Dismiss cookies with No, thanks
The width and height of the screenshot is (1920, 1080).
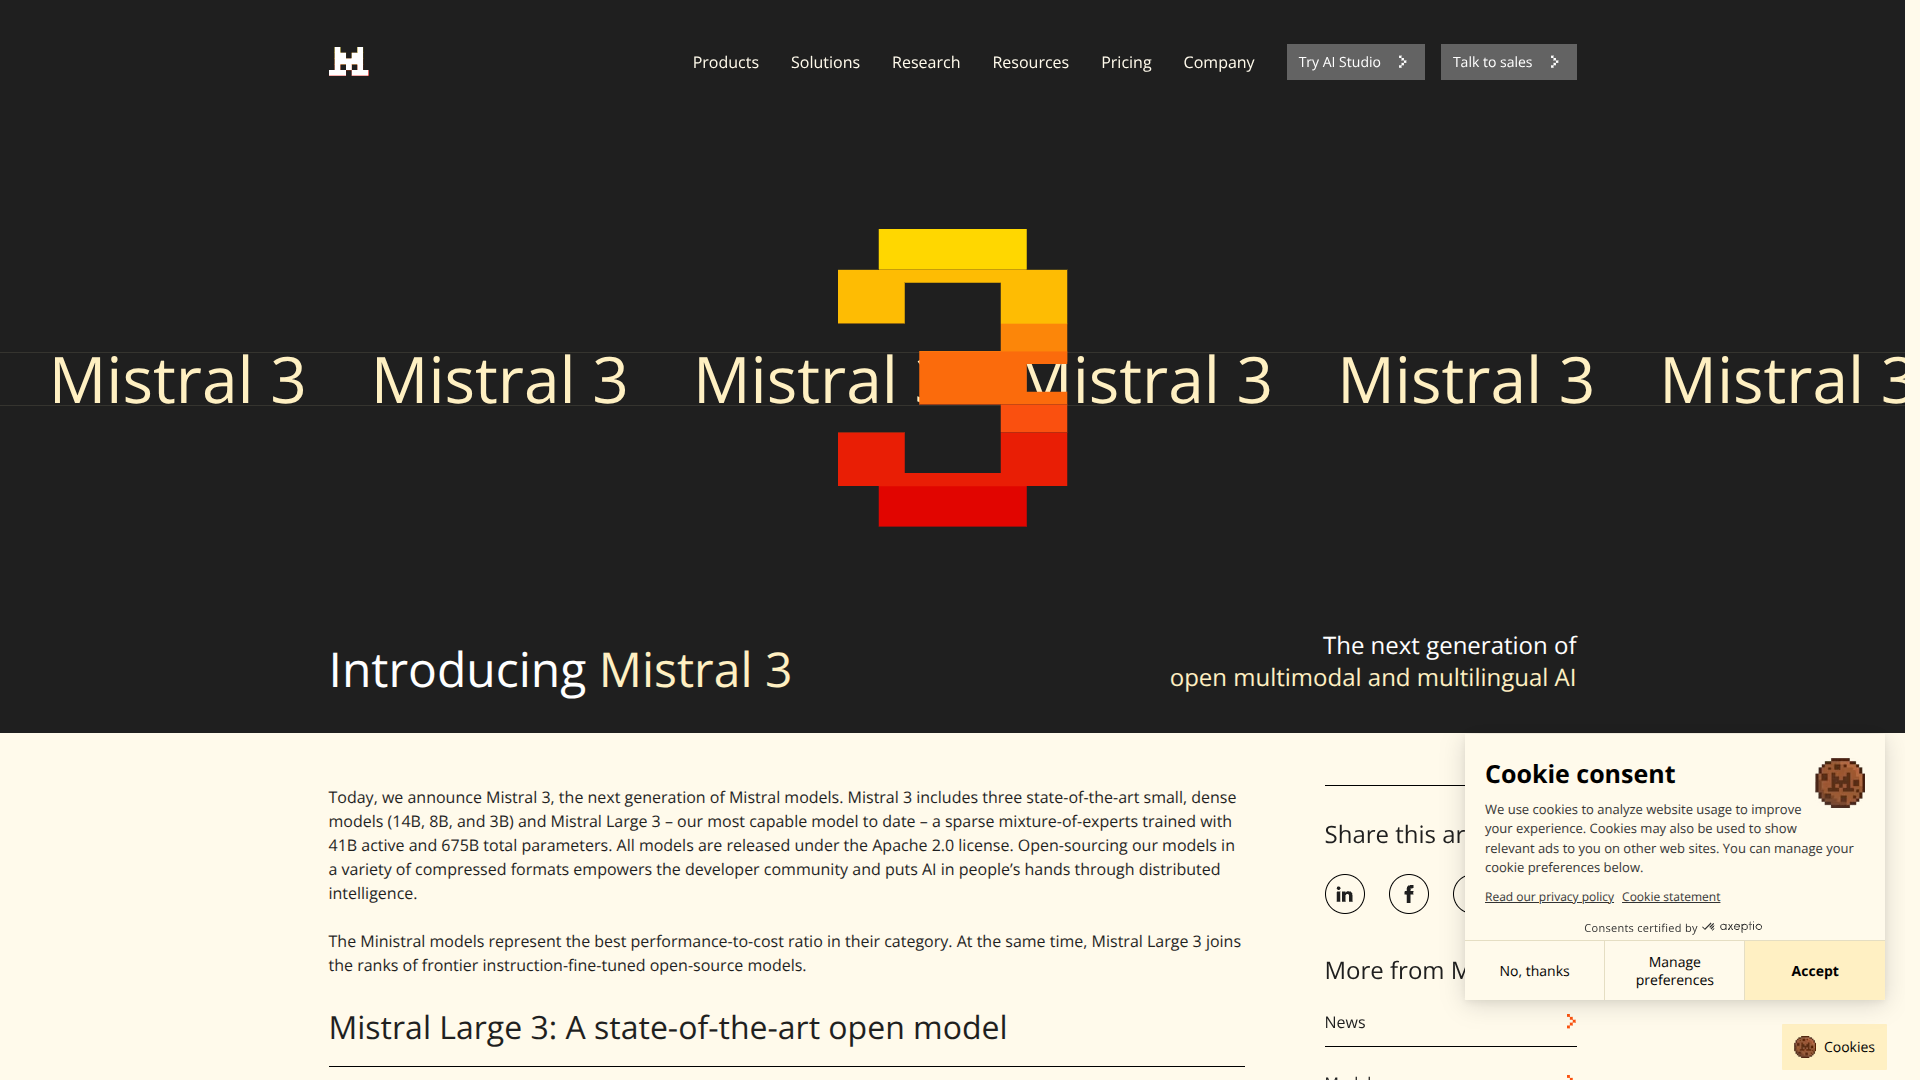coord(1534,970)
